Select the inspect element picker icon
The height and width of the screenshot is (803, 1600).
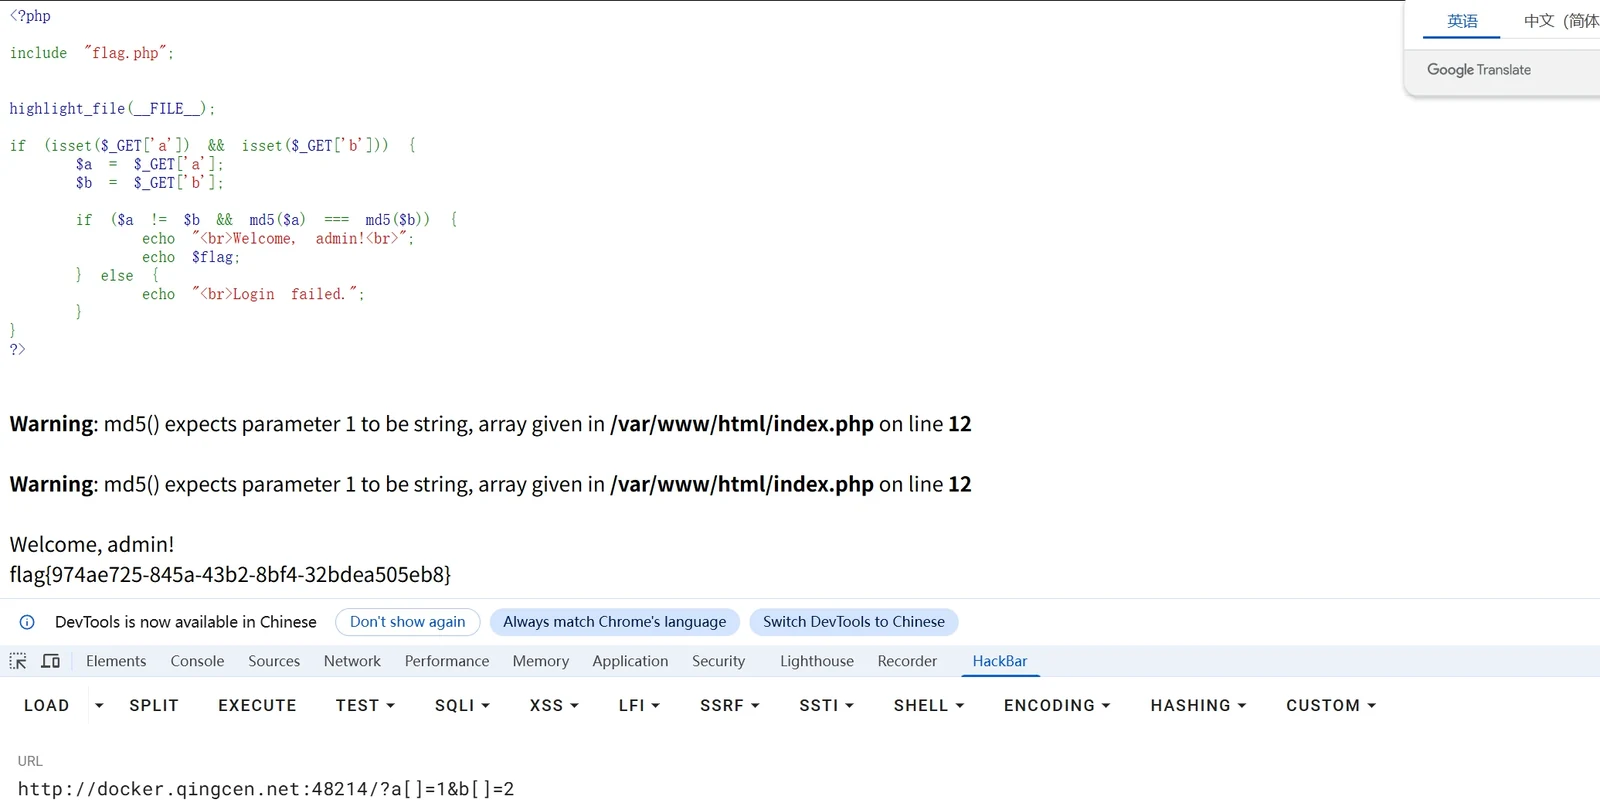(x=18, y=661)
